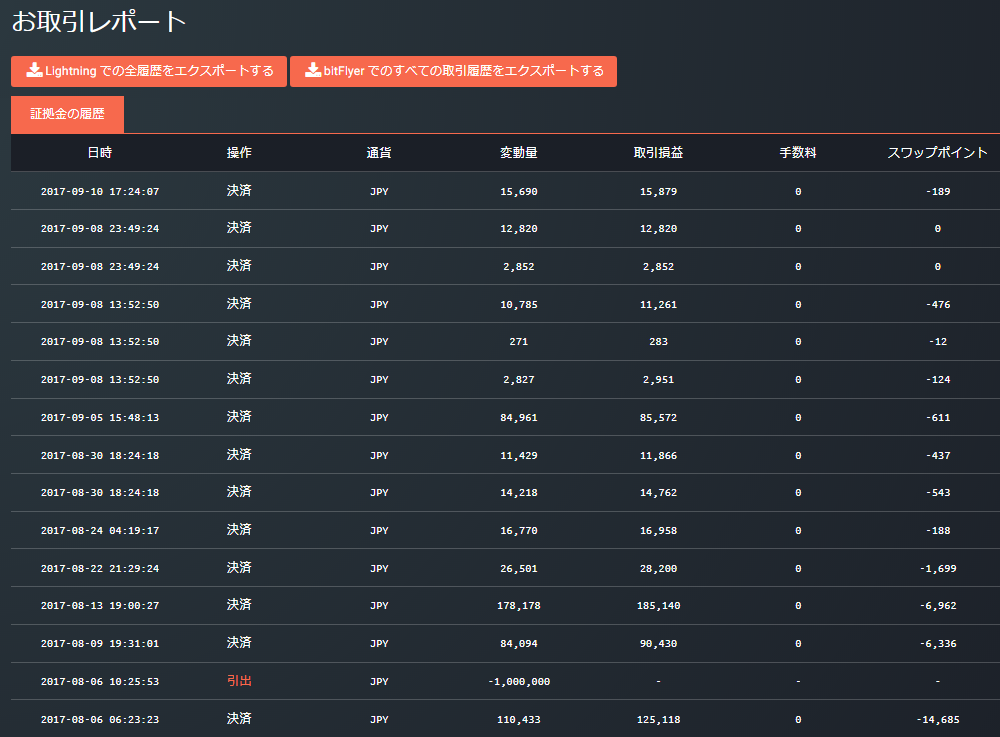Select the 2017-08-22 21:29:24 timestamp

pos(99,569)
